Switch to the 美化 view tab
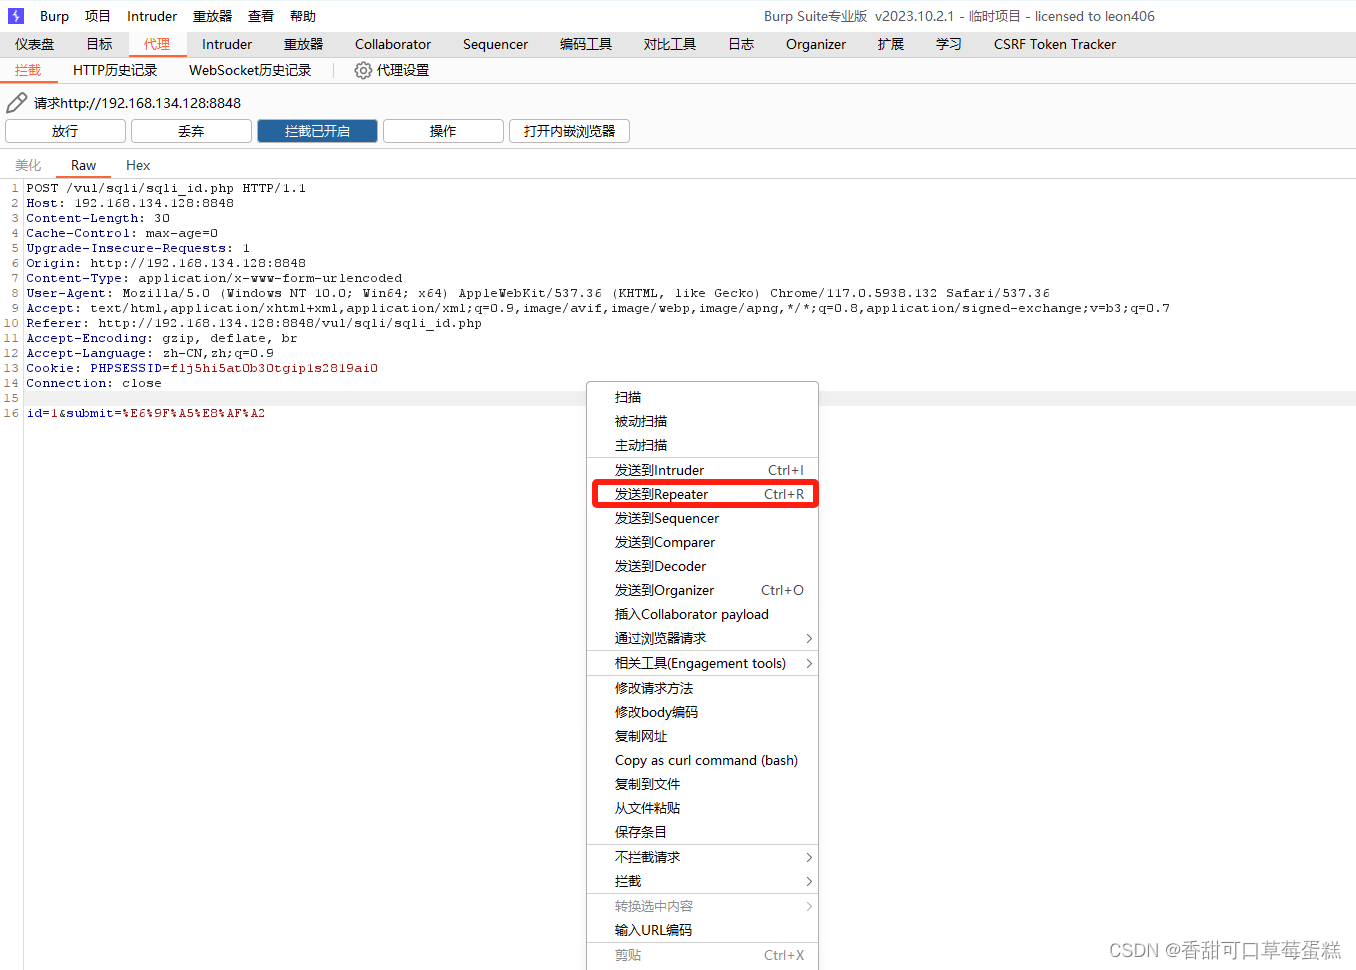 pyautogui.click(x=28, y=165)
